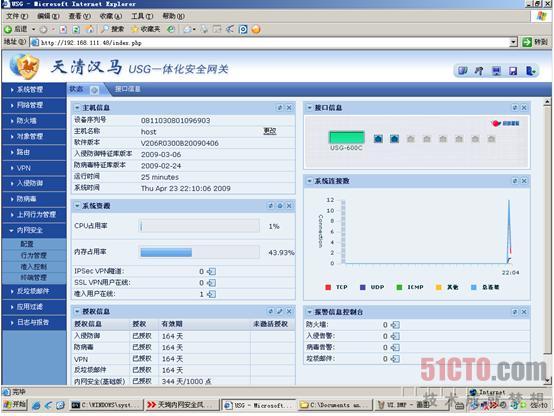Open details icon beside 防火墙 alarm count
This screenshot has height=416, width=554.
(x=395, y=325)
